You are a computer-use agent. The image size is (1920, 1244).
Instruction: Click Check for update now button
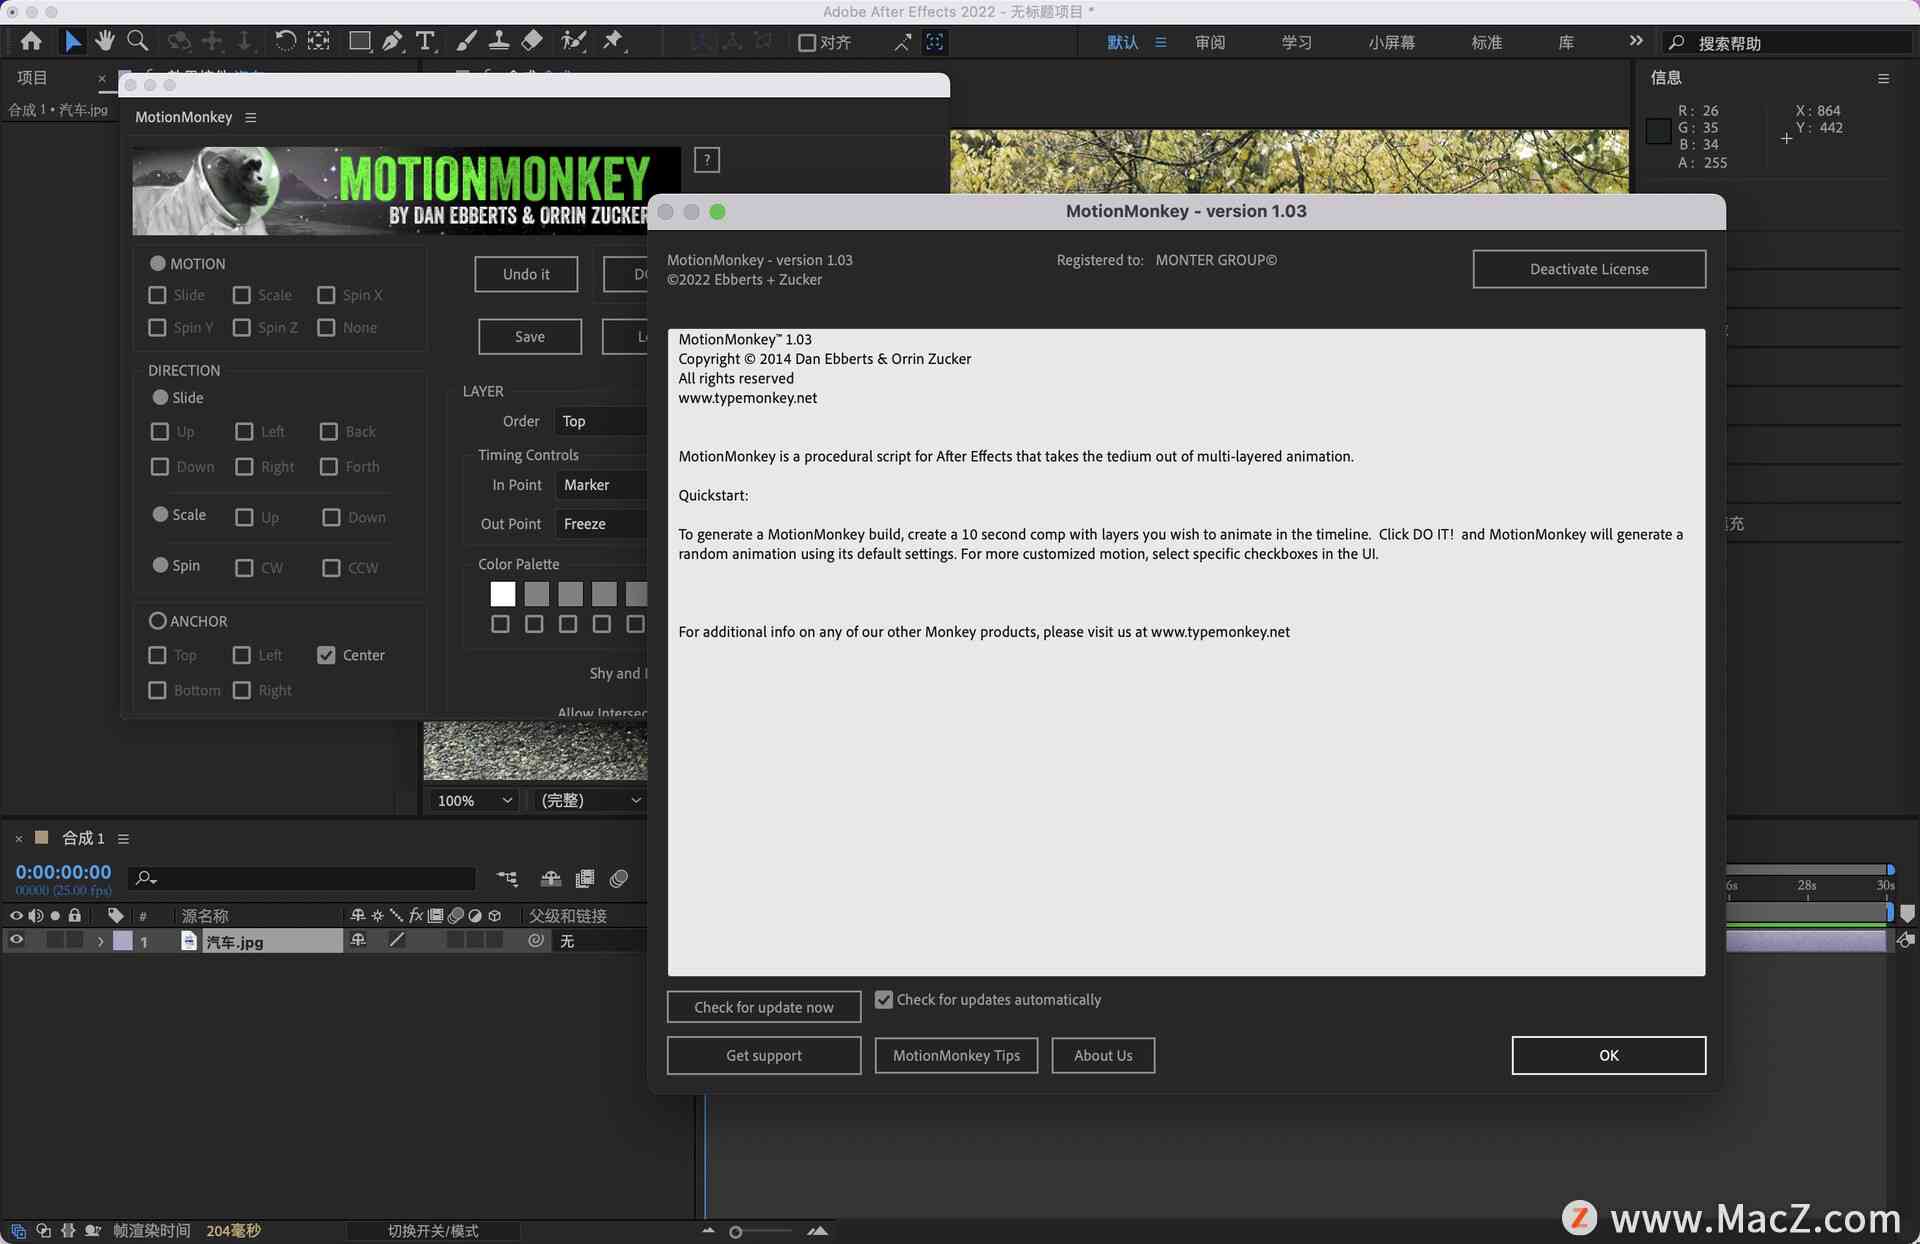(763, 1006)
